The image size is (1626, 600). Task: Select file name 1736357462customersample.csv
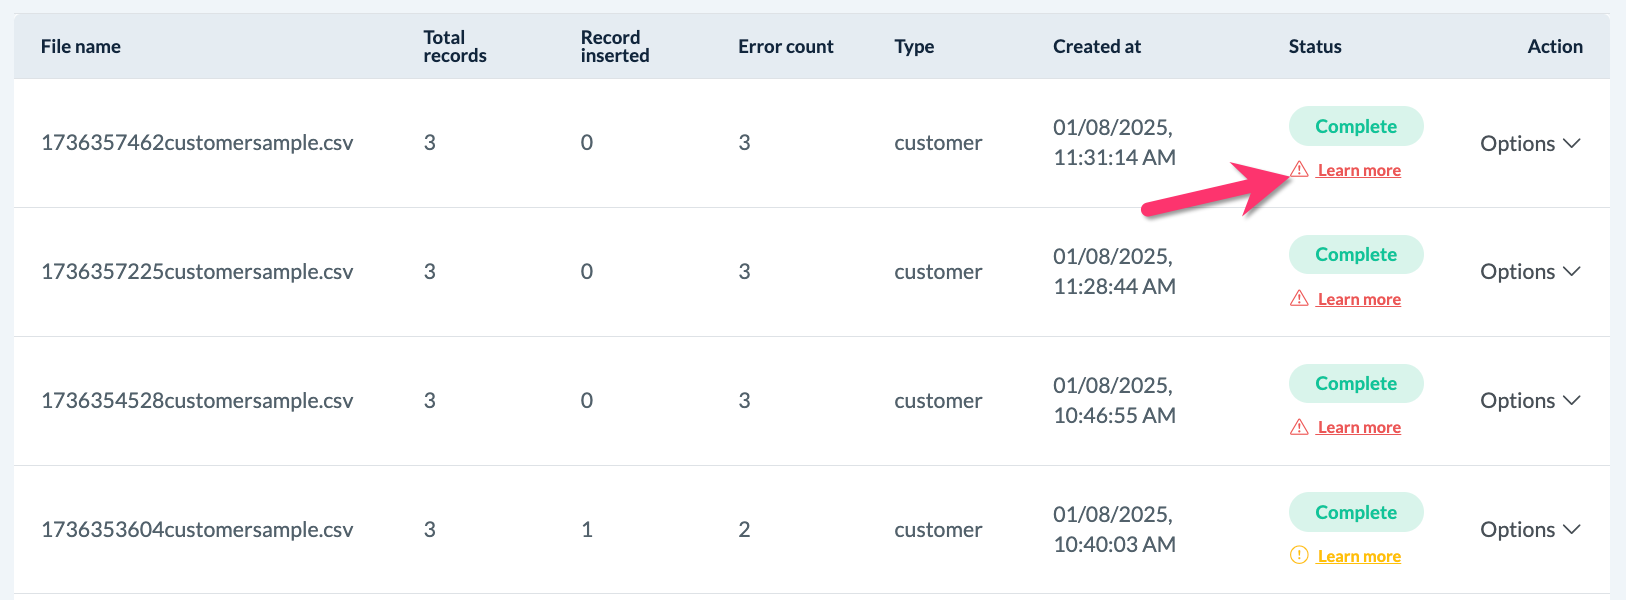(x=197, y=143)
